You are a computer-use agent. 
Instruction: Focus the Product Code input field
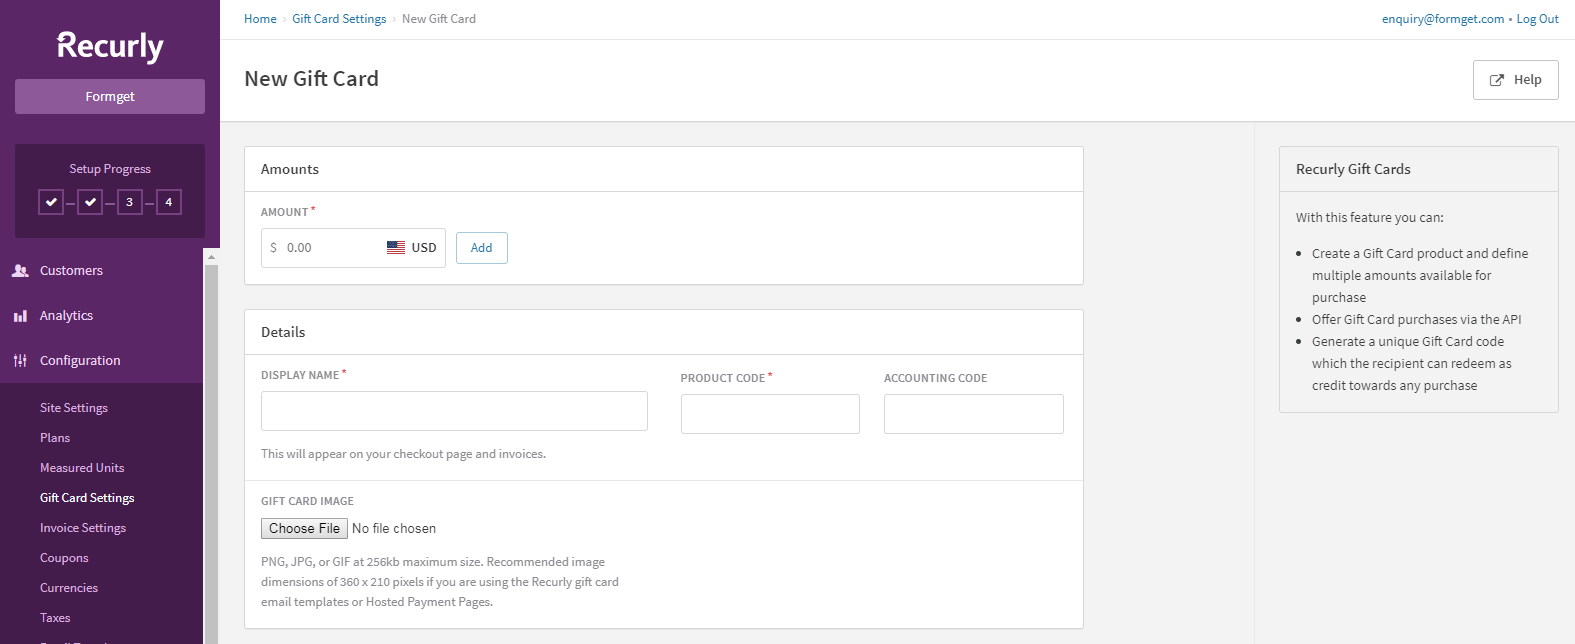[x=770, y=414]
